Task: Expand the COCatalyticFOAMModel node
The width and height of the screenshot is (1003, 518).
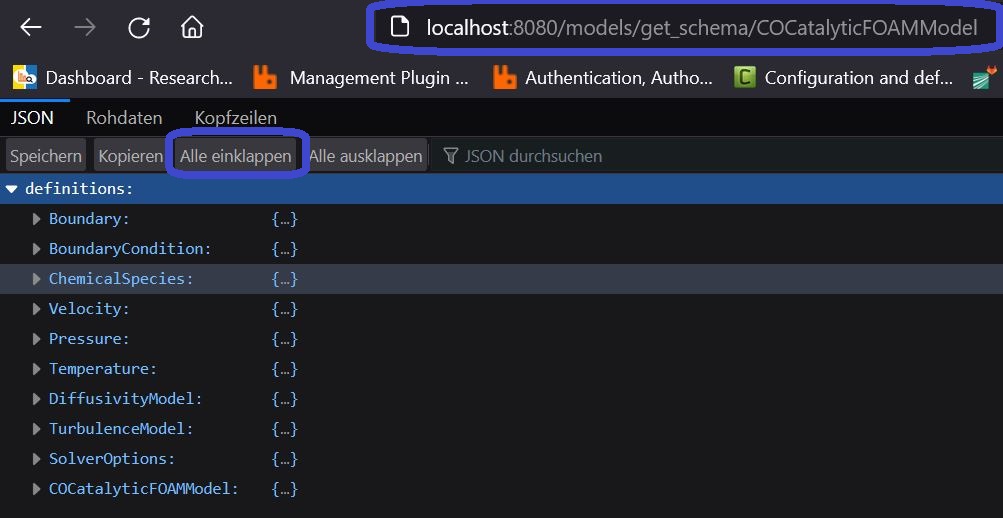Action: point(36,489)
